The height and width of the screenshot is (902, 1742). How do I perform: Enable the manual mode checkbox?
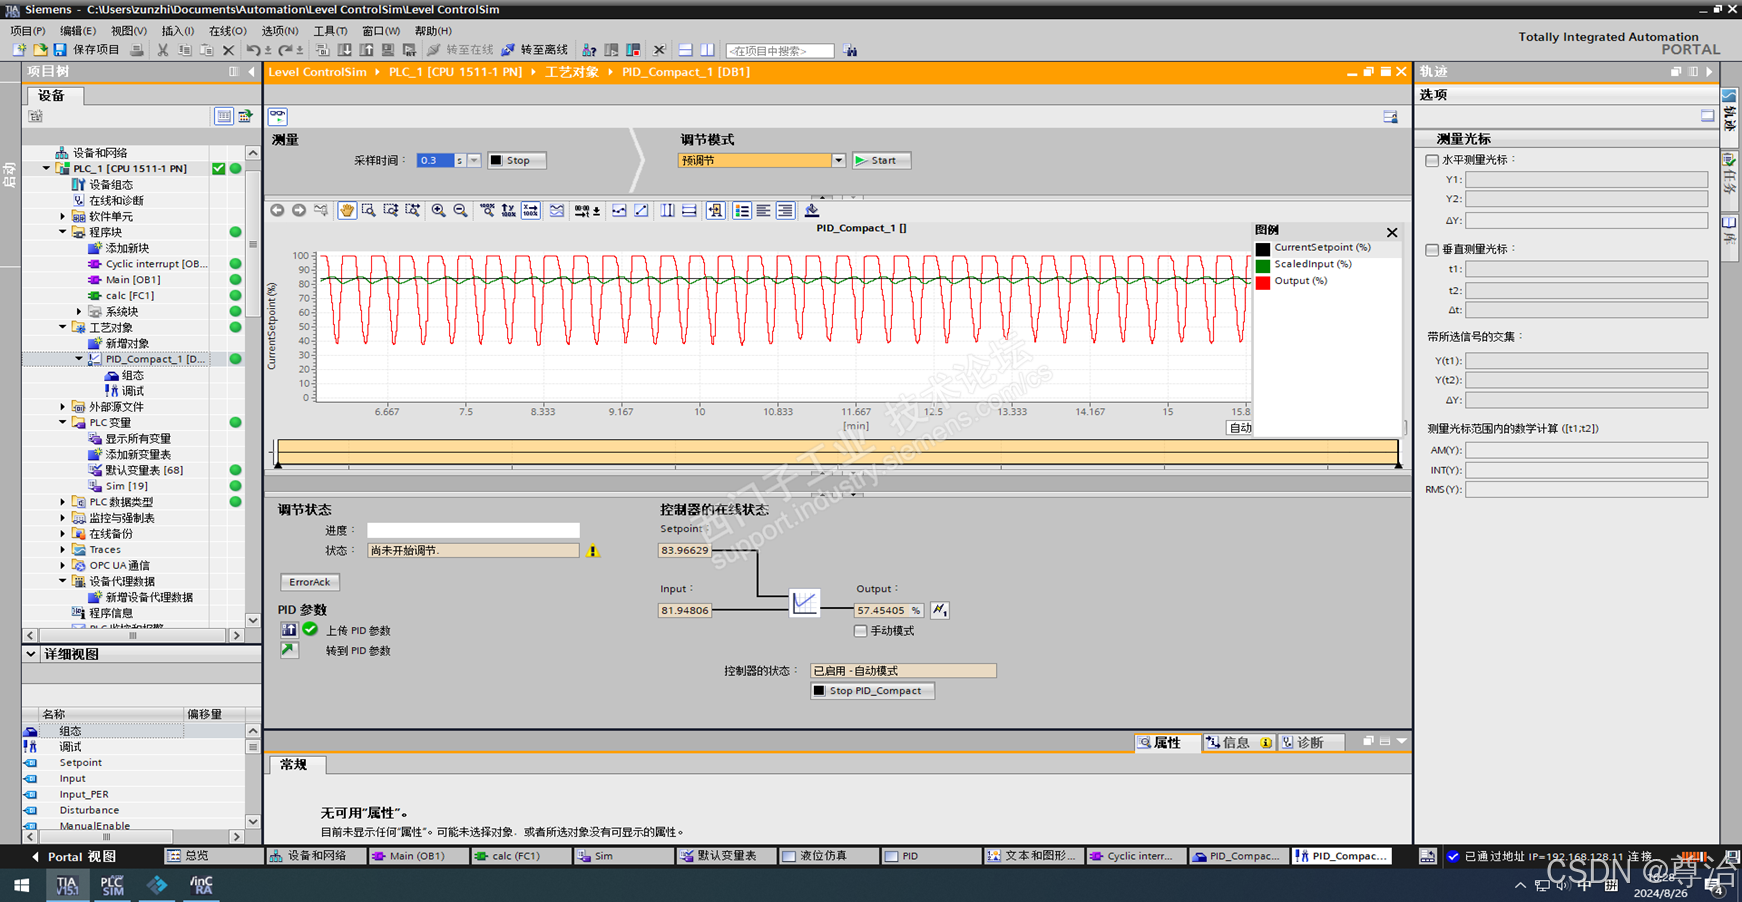click(860, 631)
